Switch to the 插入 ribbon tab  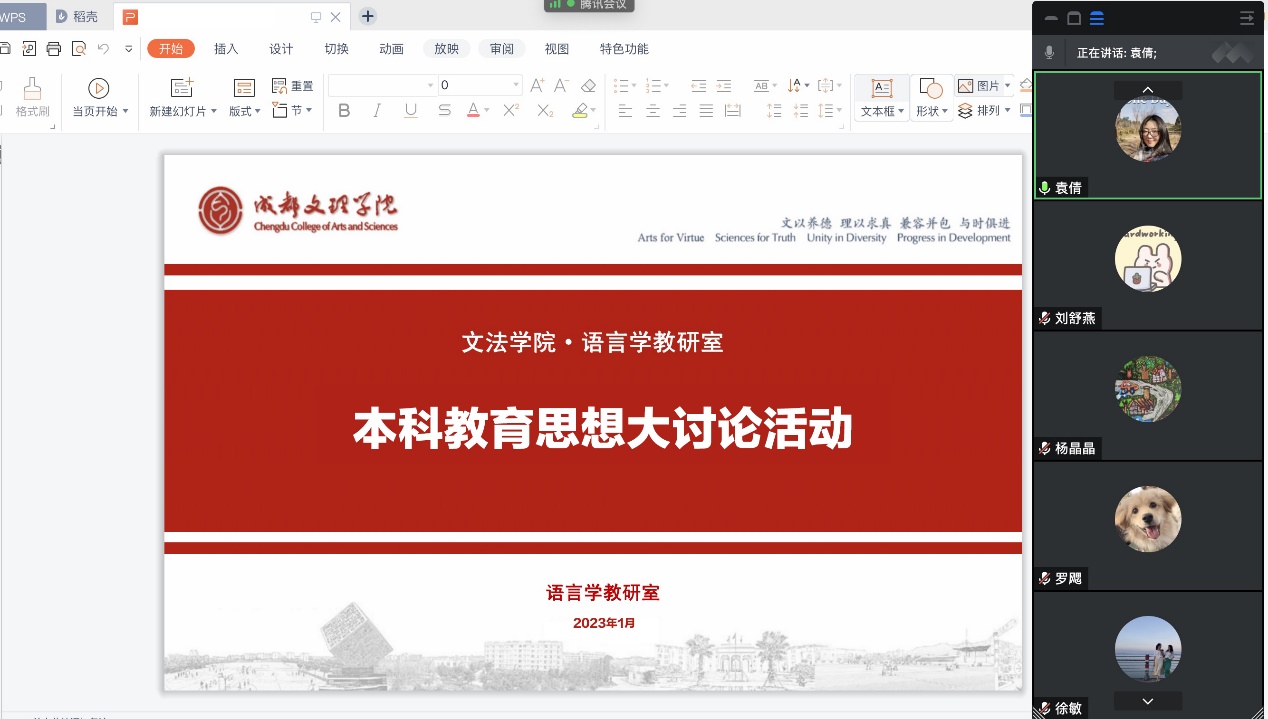click(x=226, y=49)
